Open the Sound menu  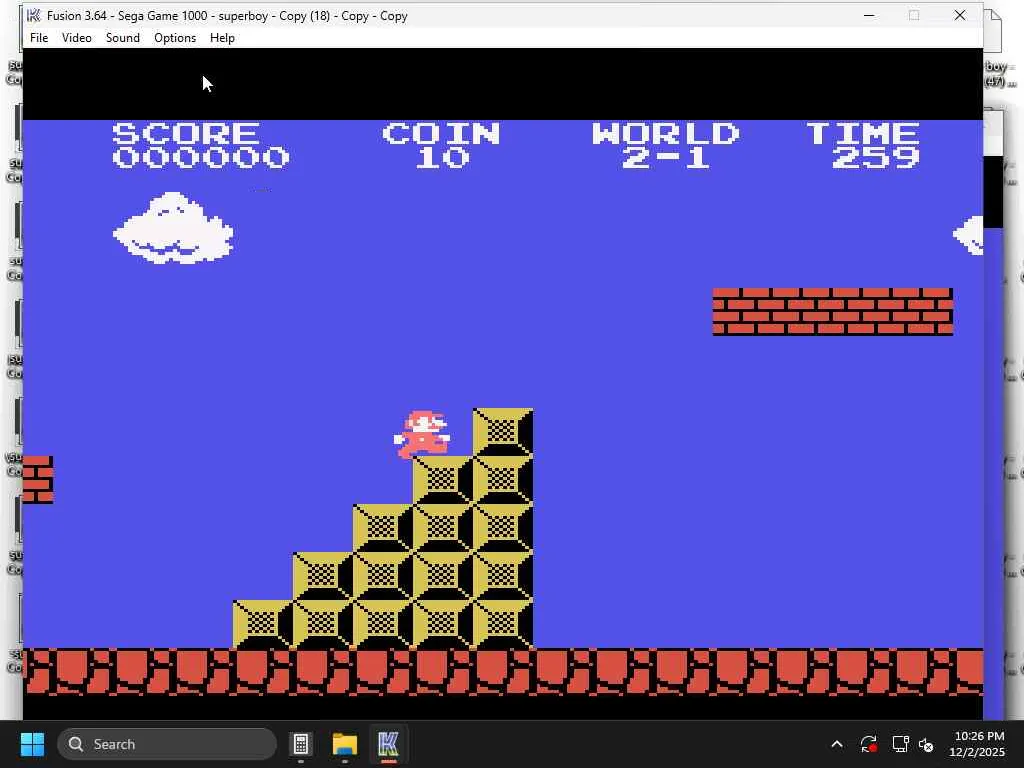123,38
